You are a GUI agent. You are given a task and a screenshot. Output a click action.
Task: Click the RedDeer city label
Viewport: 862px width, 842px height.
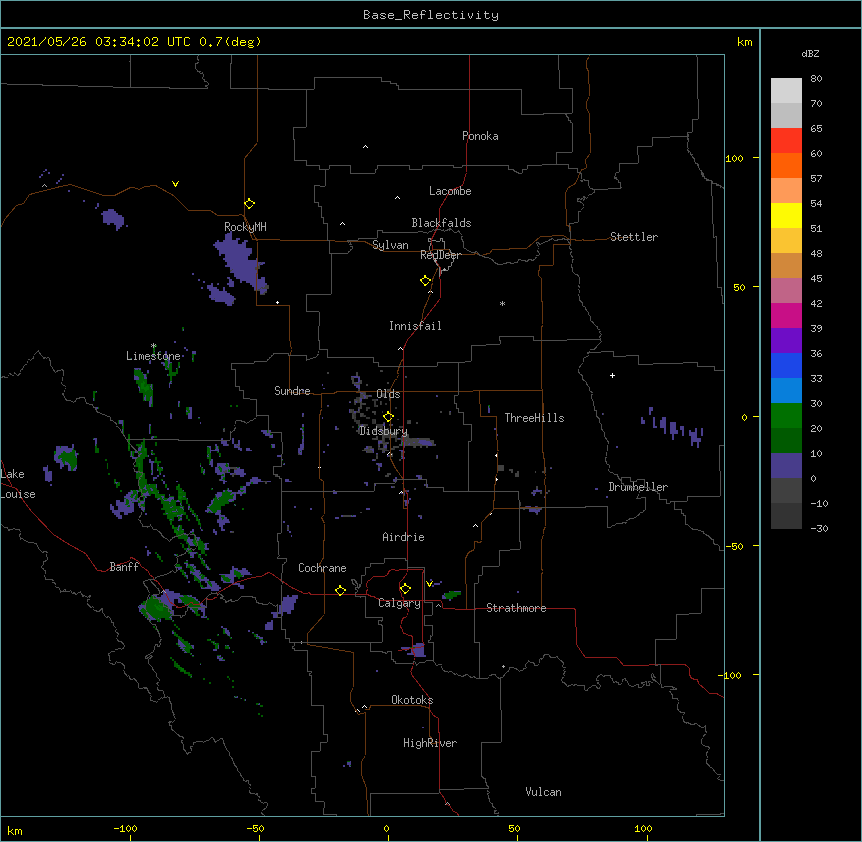click(440, 255)
